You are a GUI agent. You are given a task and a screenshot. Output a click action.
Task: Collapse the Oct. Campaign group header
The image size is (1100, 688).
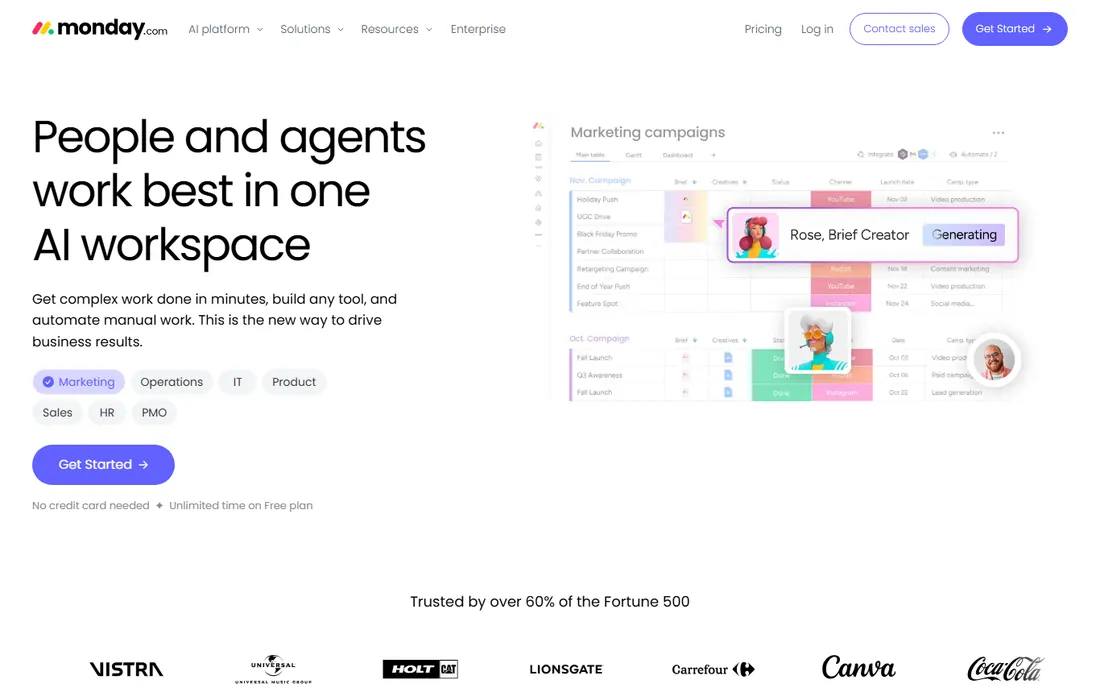point(599,339)
